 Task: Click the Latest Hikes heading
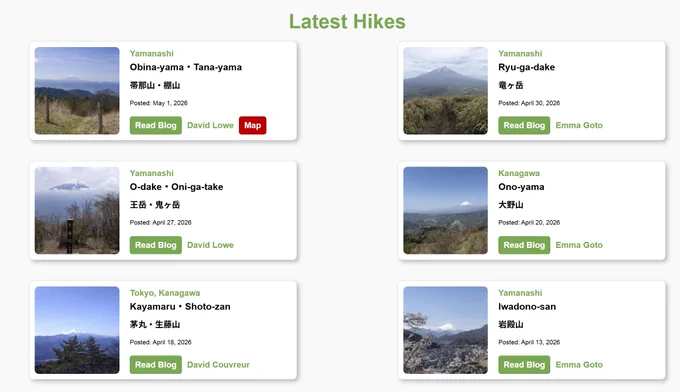[x=347, y=22]
